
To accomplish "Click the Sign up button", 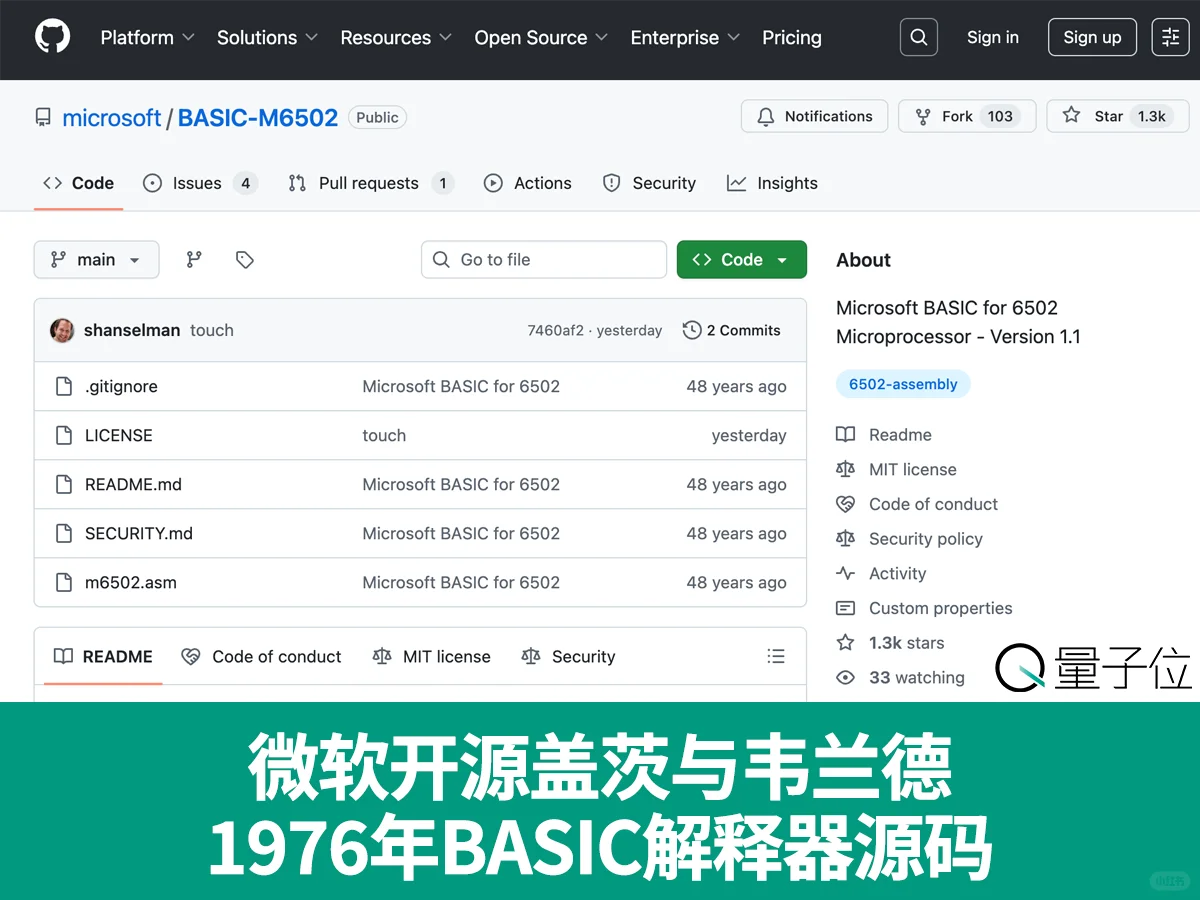I will pos(1092,37).
